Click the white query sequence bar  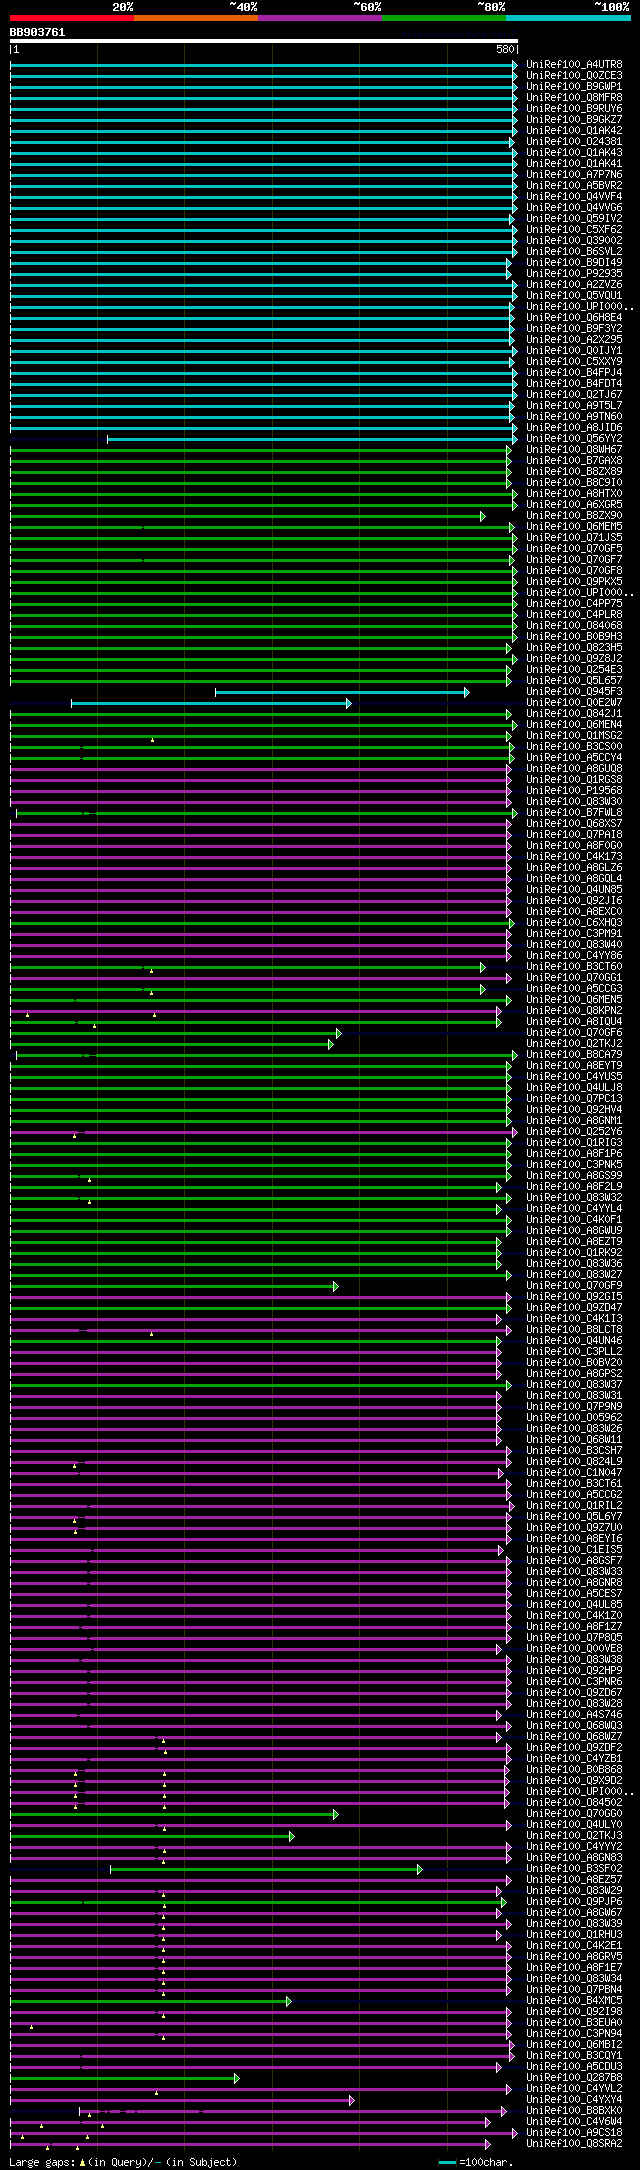264,41
